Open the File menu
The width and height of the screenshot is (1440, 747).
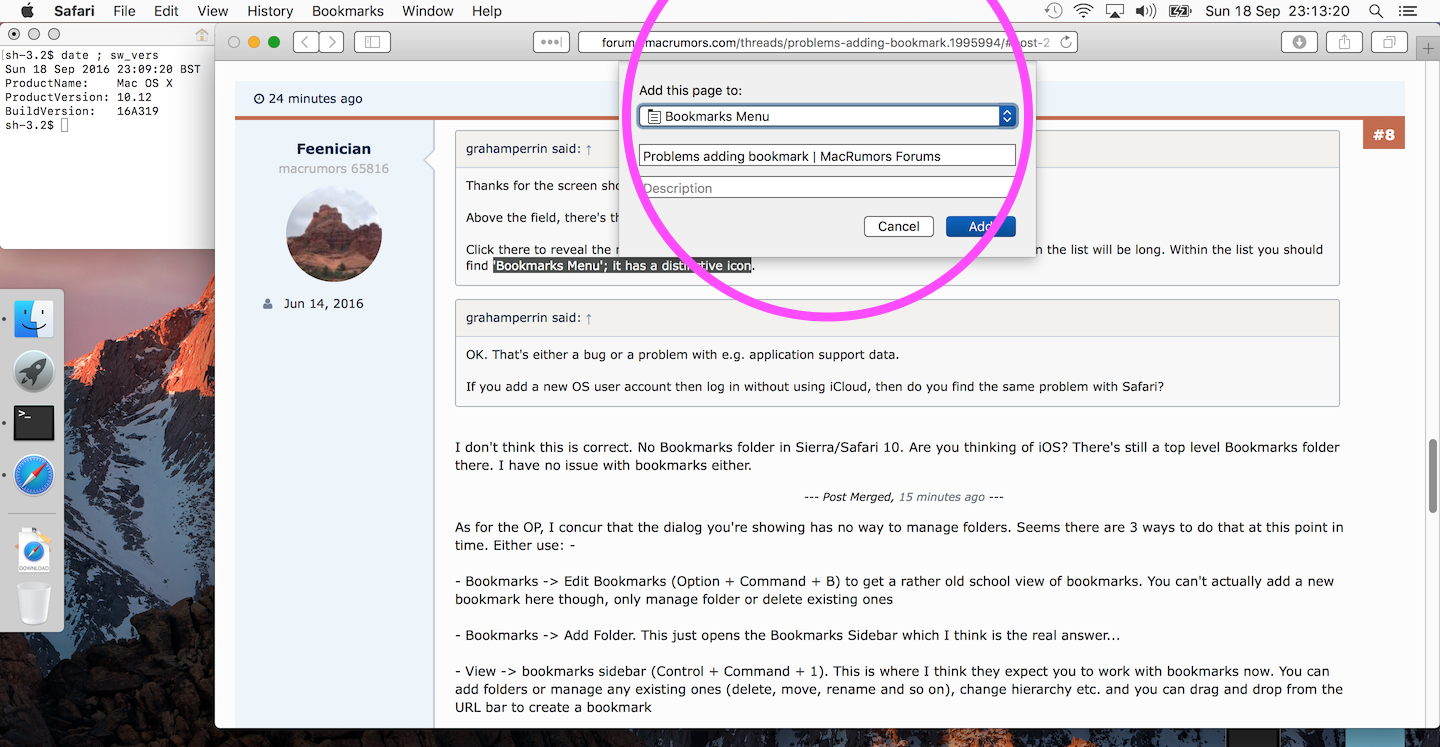click(x=124, y=11)
